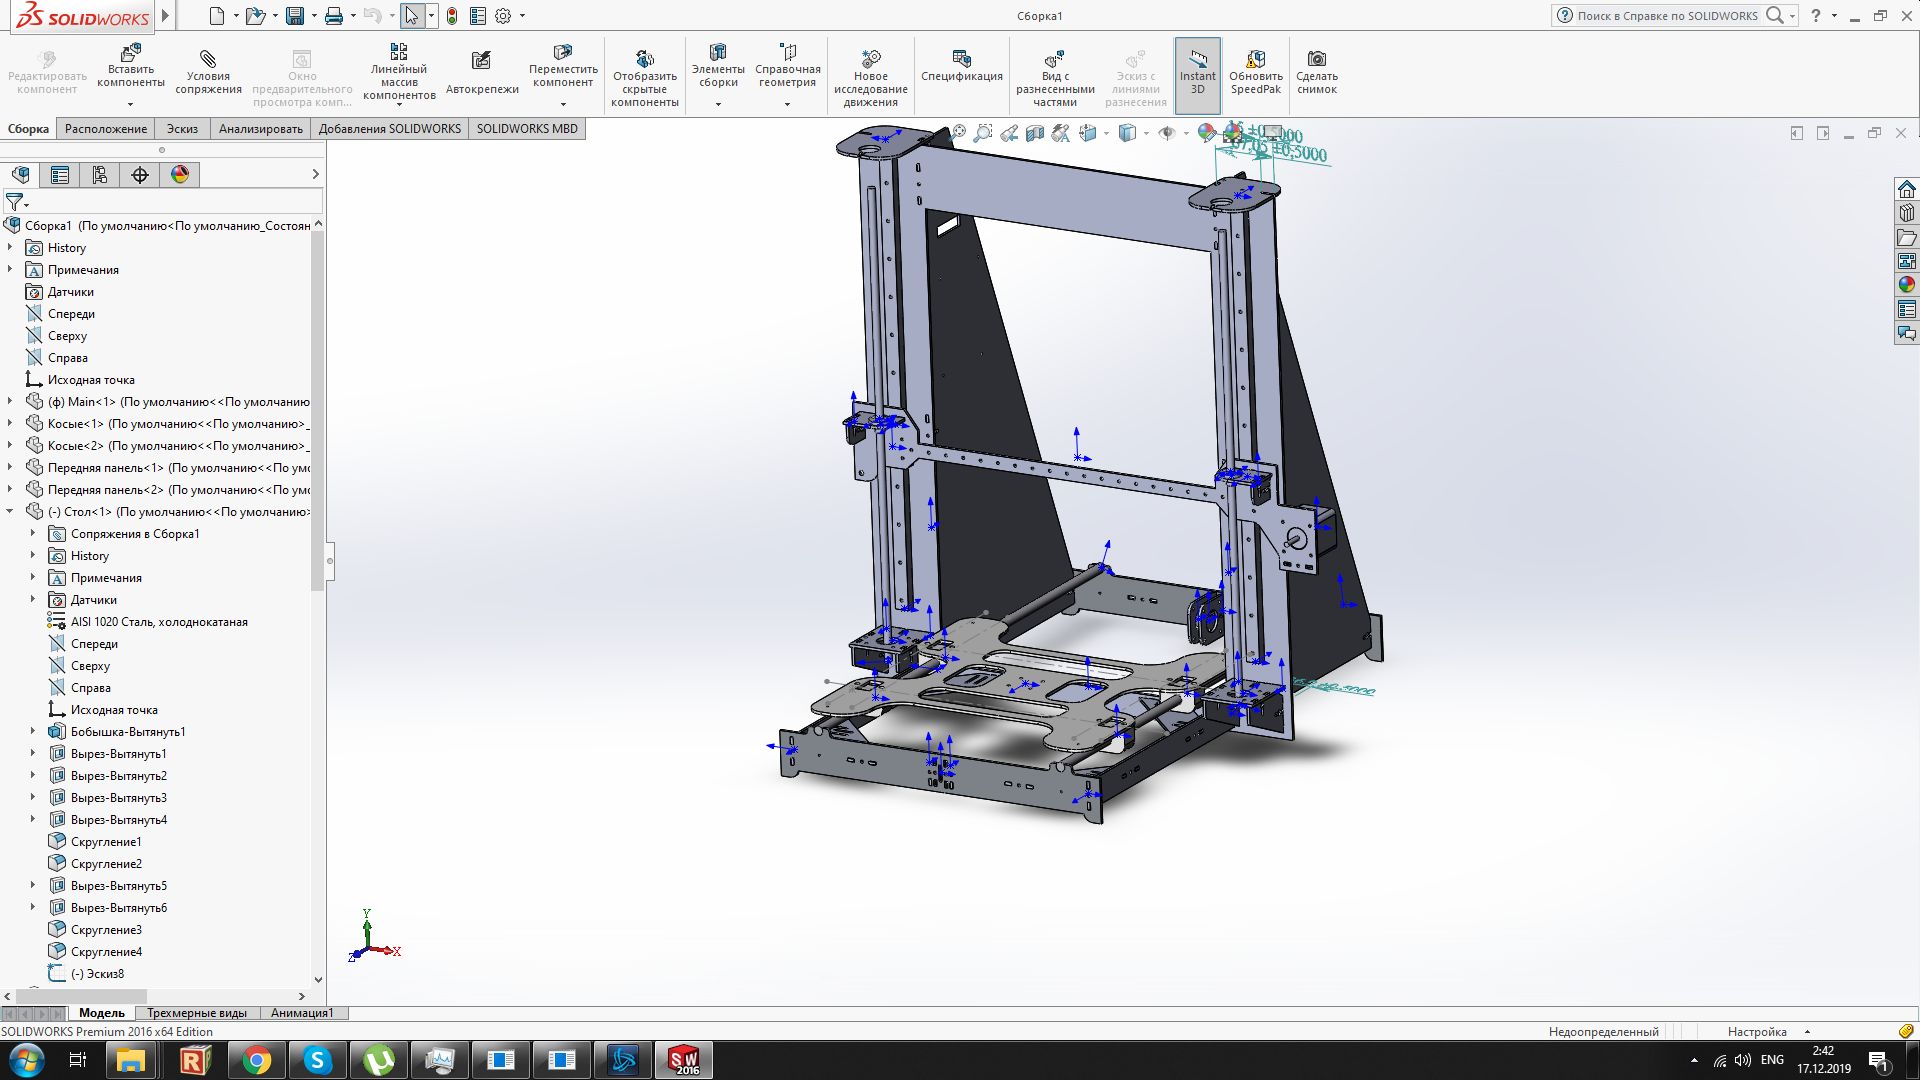Open ConfigurationManager panel tab
The width and height of the screenshot is (1920, 1080).
100,175
